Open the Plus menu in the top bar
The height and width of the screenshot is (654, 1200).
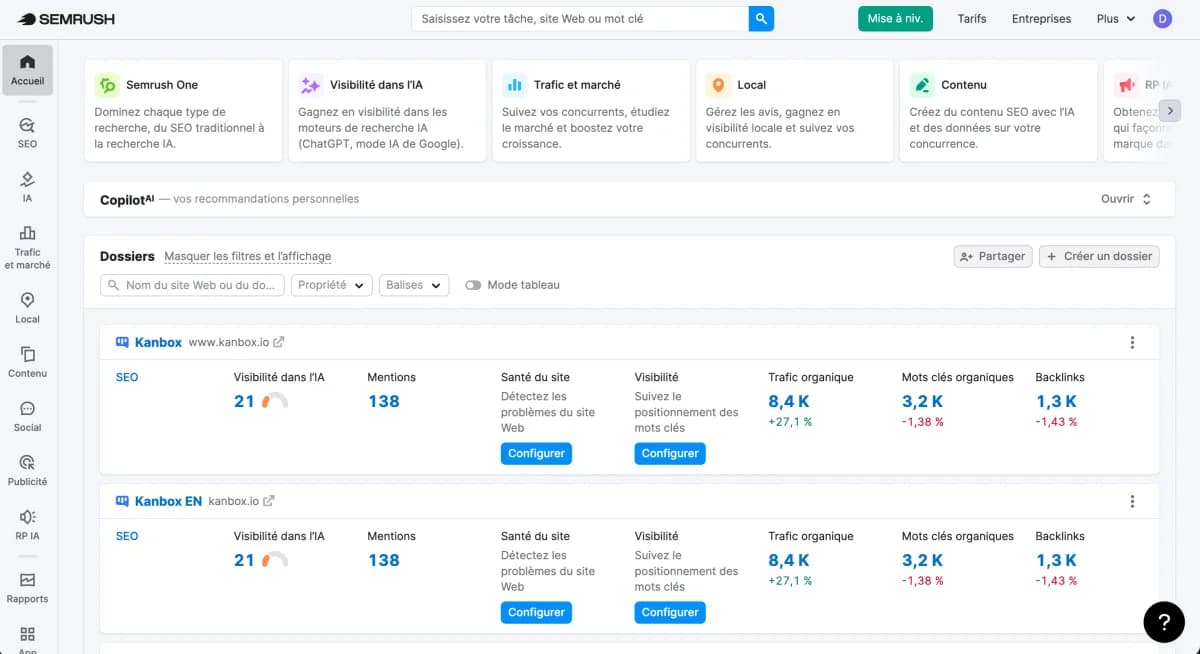(x=1115, y=18)
